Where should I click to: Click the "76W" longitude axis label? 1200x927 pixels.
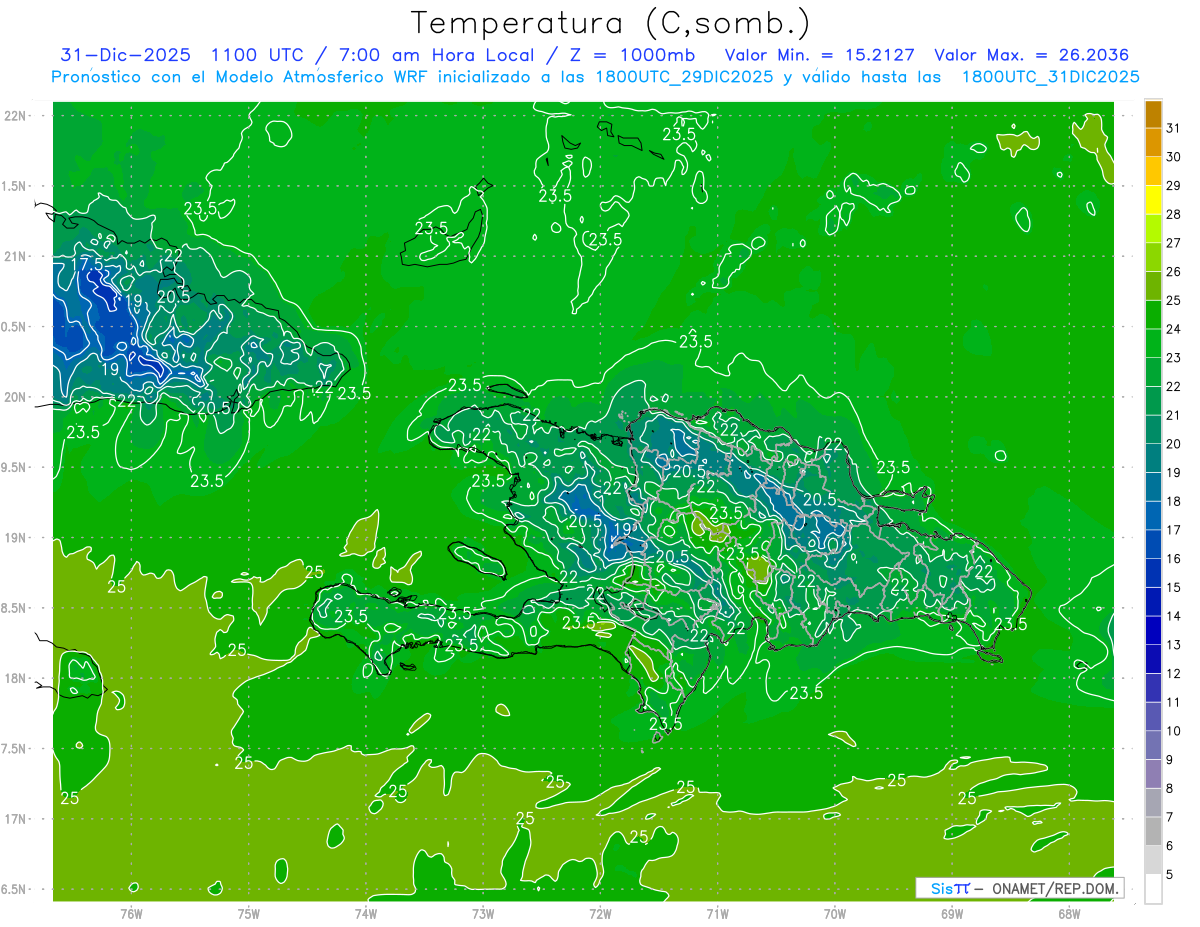pos(131,914)
